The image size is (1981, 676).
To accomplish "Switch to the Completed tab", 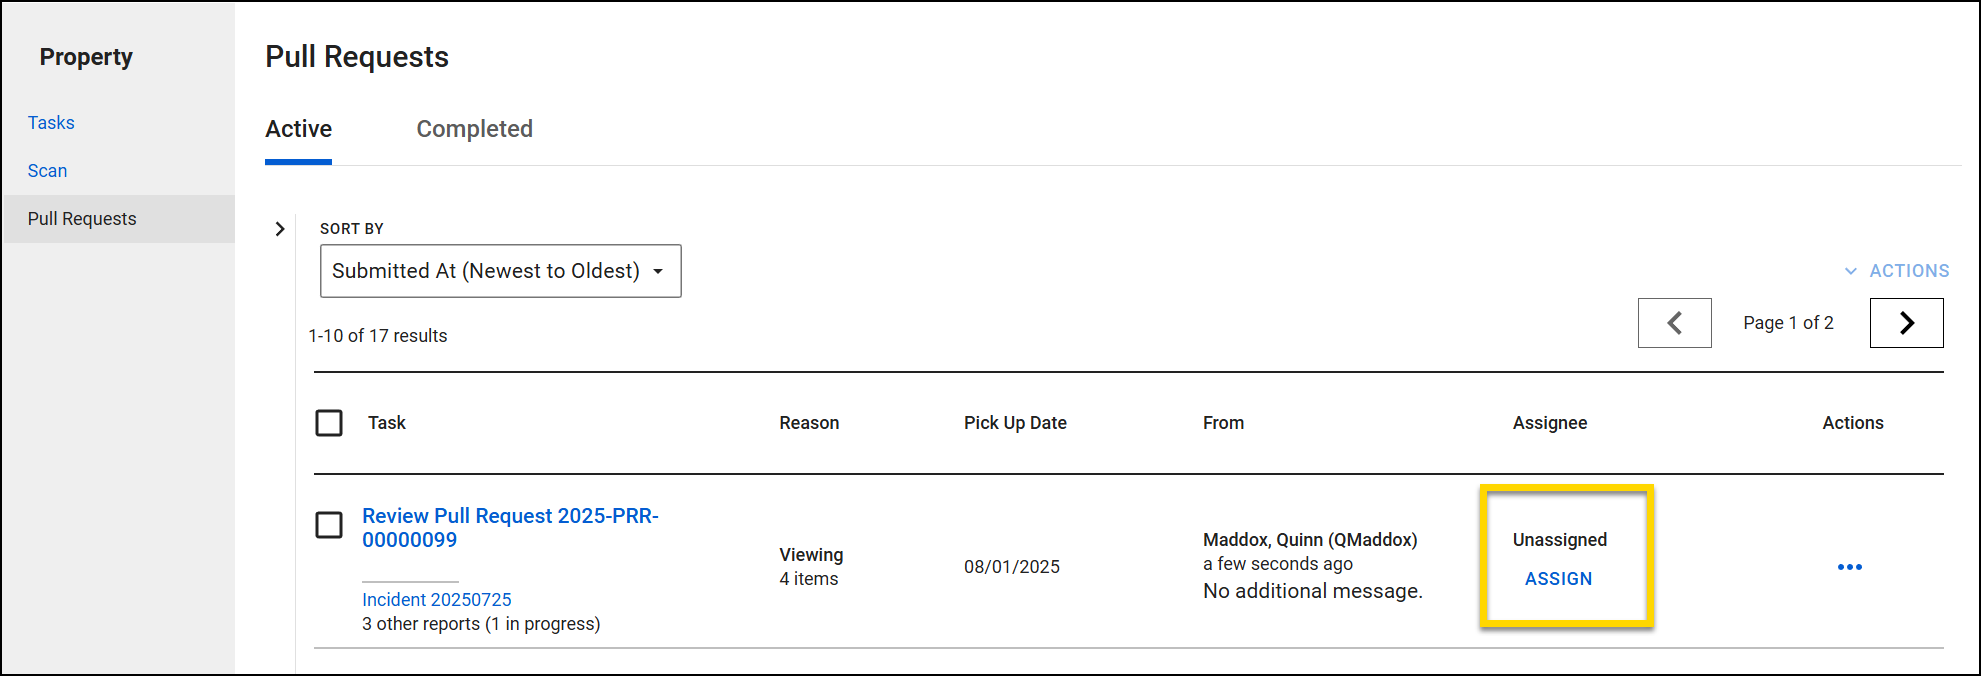I will [474, 129].
